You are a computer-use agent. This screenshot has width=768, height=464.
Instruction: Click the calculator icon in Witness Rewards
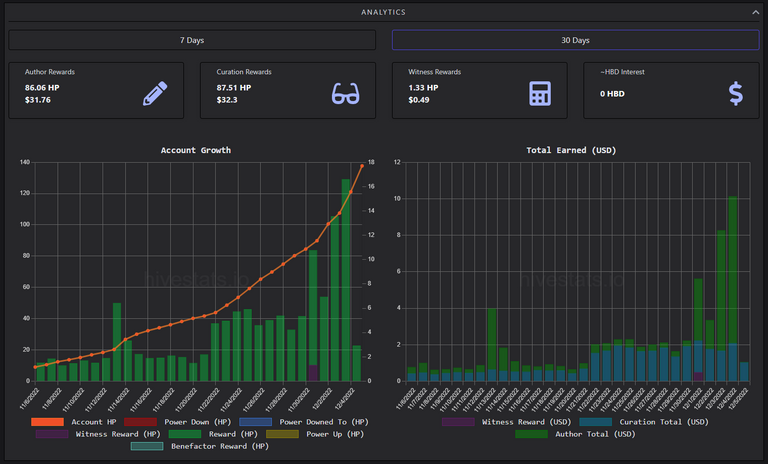tap(540, 93)
